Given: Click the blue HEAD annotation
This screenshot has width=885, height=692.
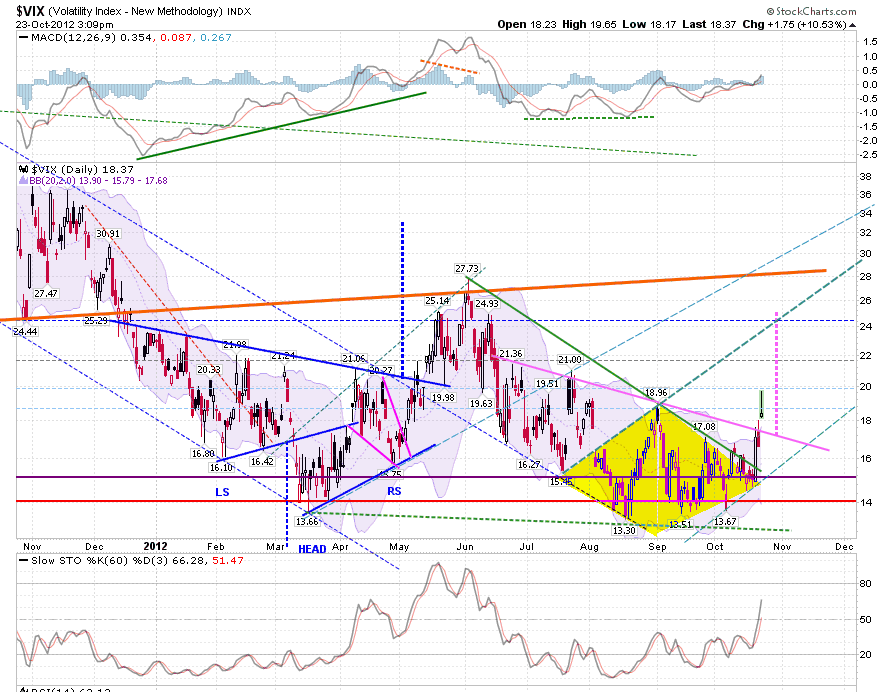Looking at the screenshot, I should (312, 549).
